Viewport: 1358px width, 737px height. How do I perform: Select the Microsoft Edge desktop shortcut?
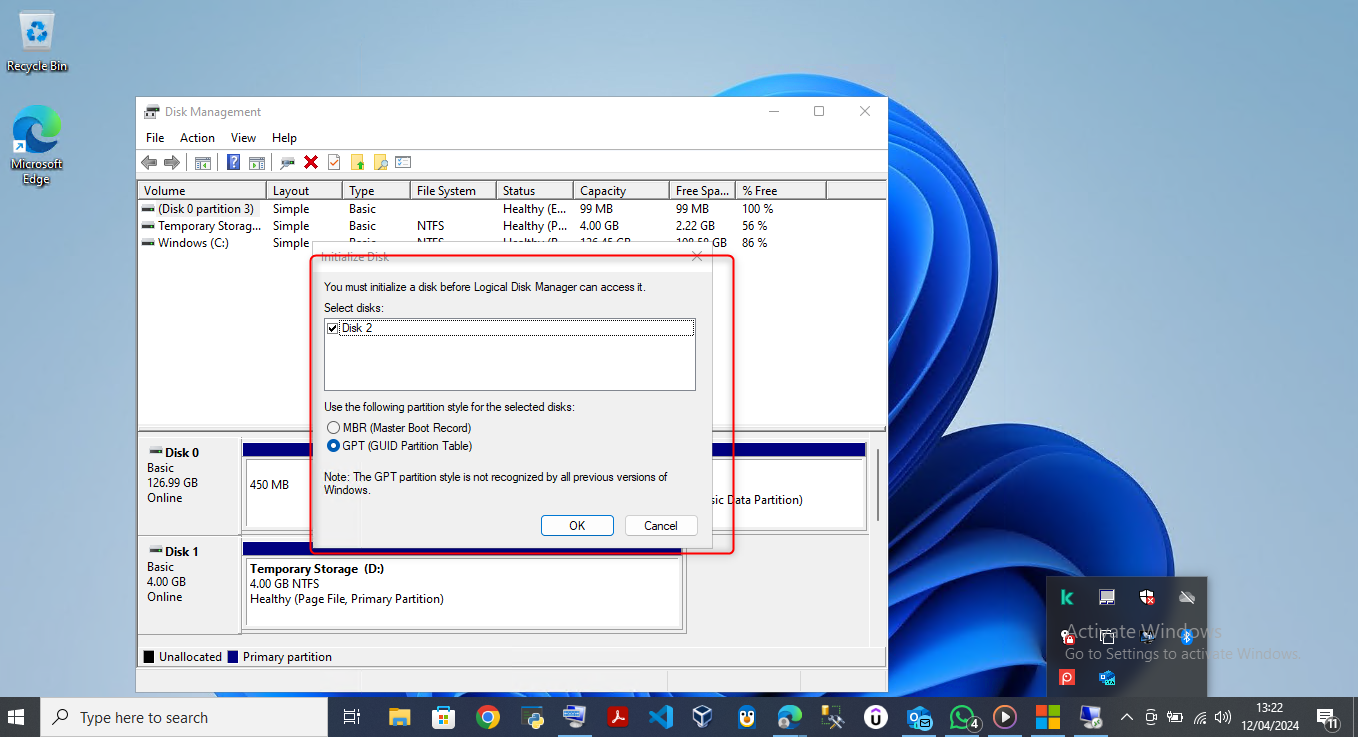37,146
